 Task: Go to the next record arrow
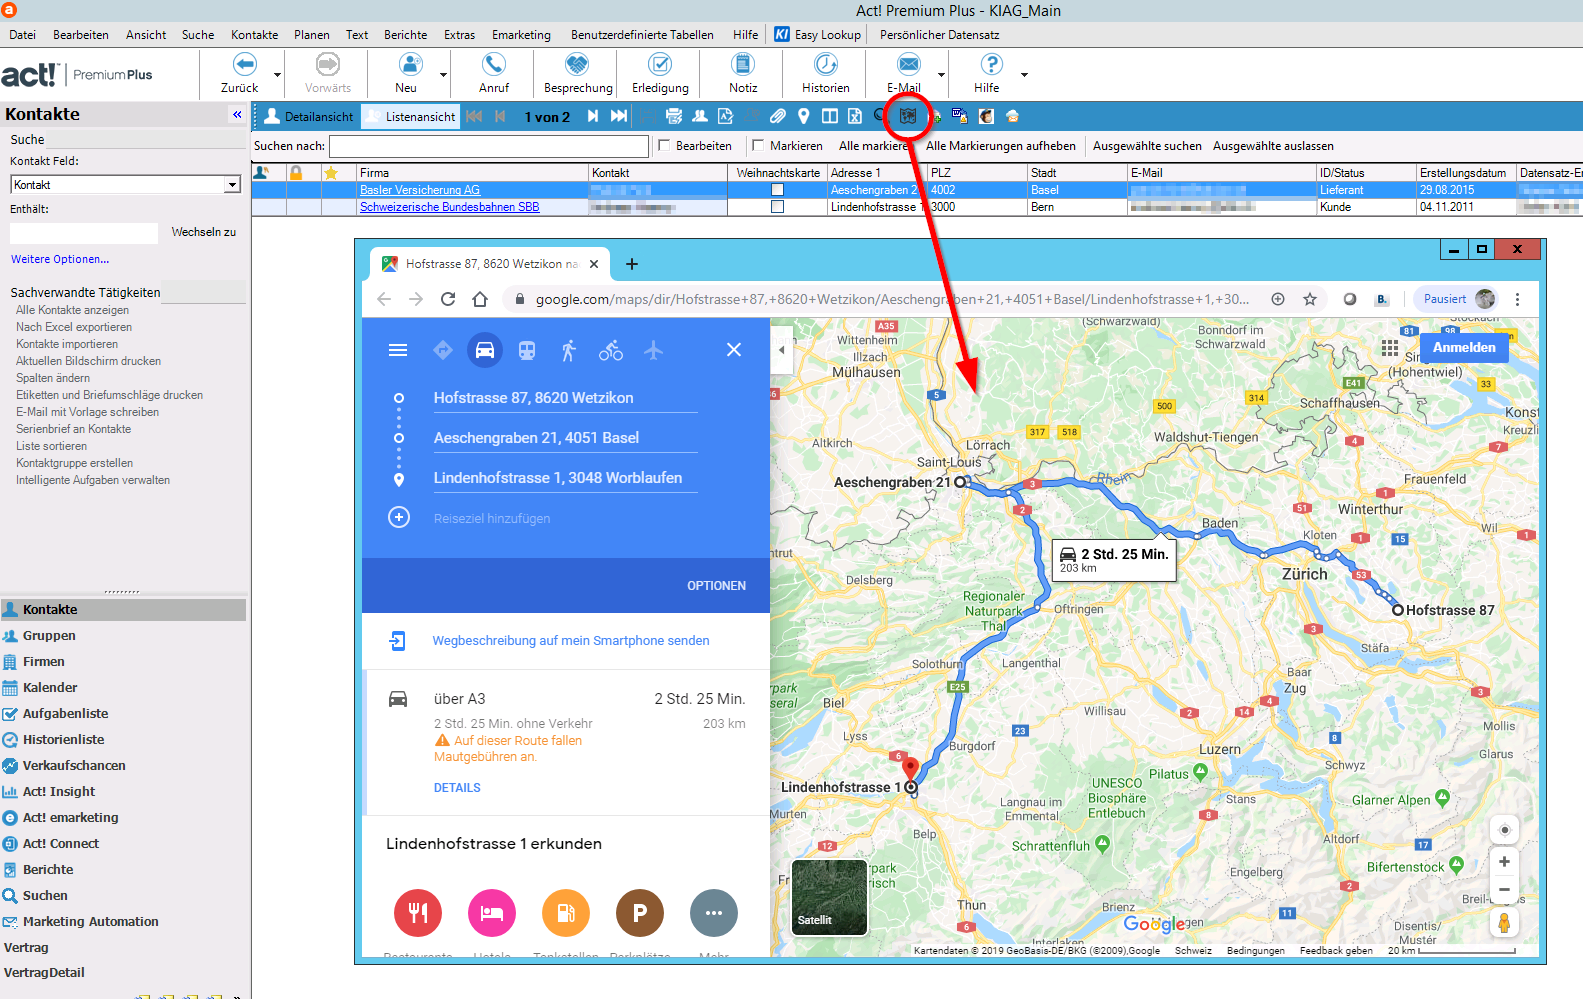coord(592,116)
